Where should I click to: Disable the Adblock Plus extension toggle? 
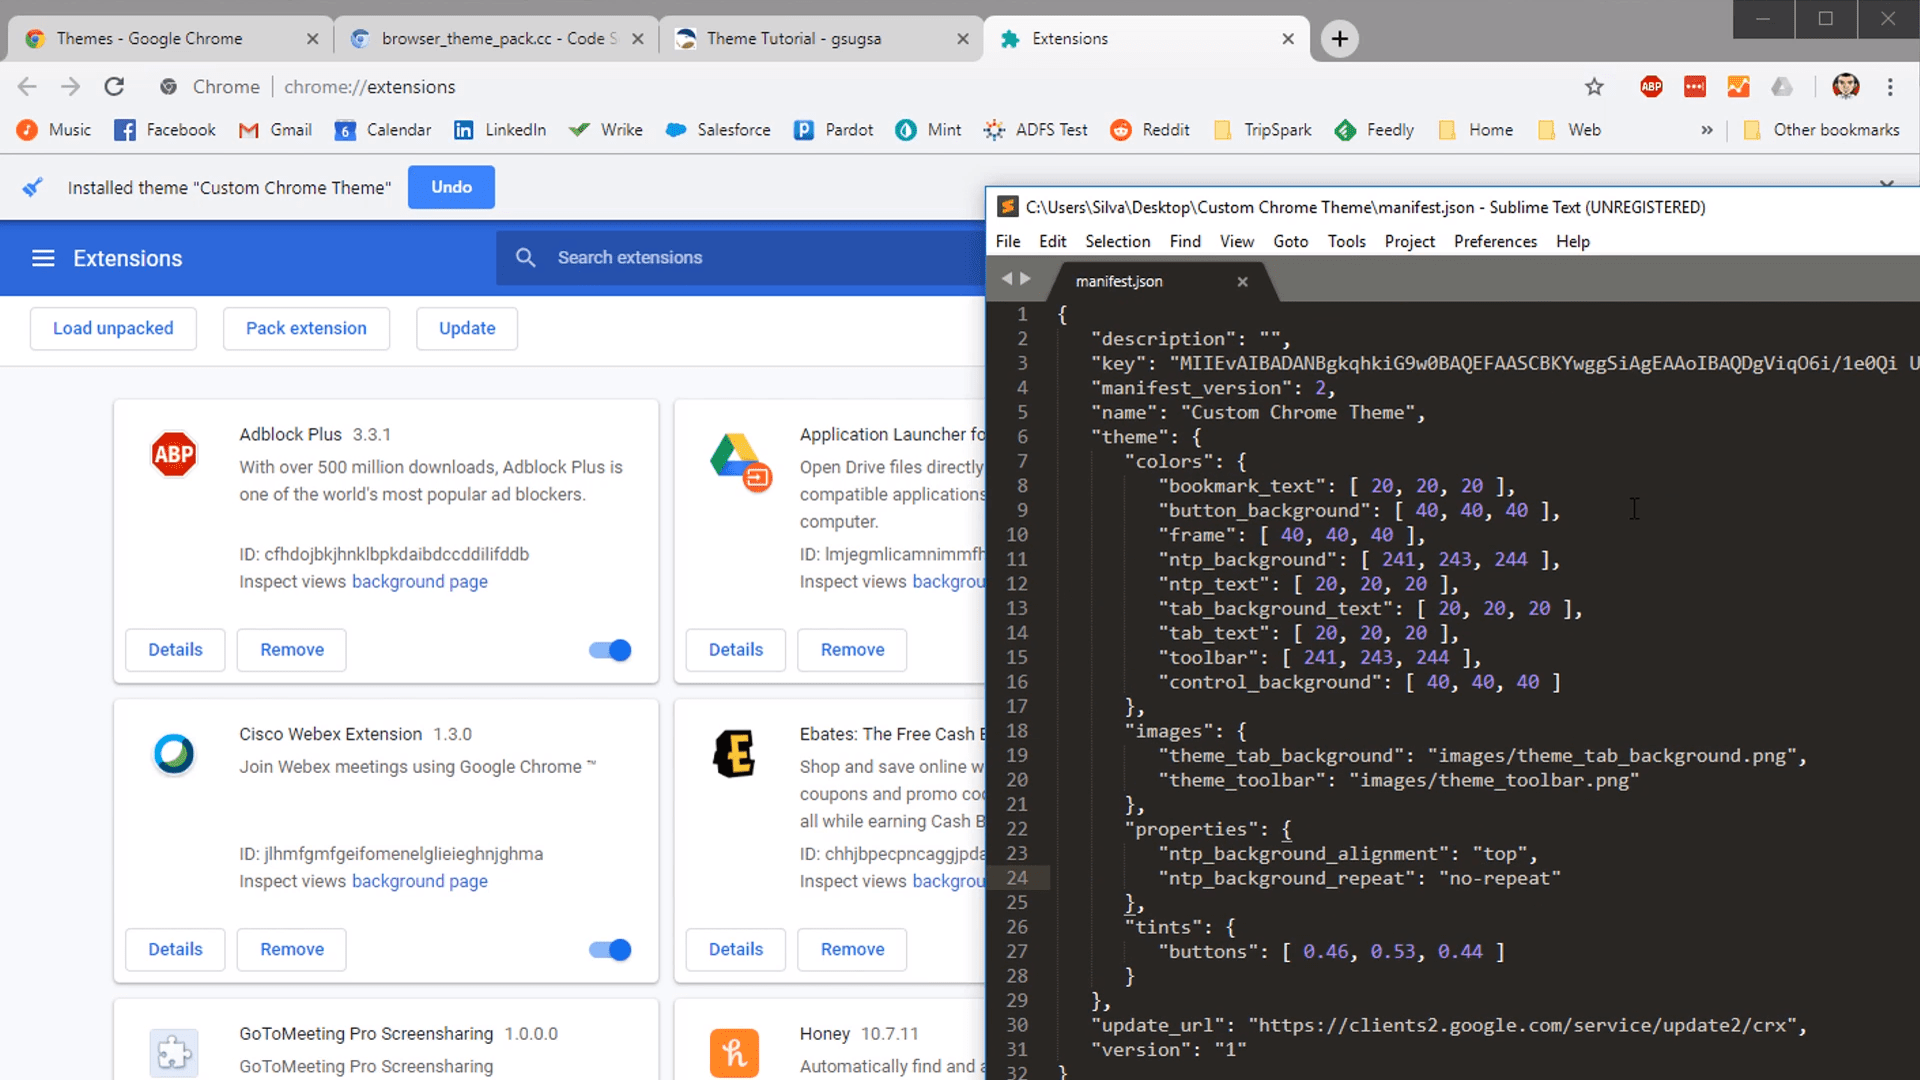click(x=610, y=650)
